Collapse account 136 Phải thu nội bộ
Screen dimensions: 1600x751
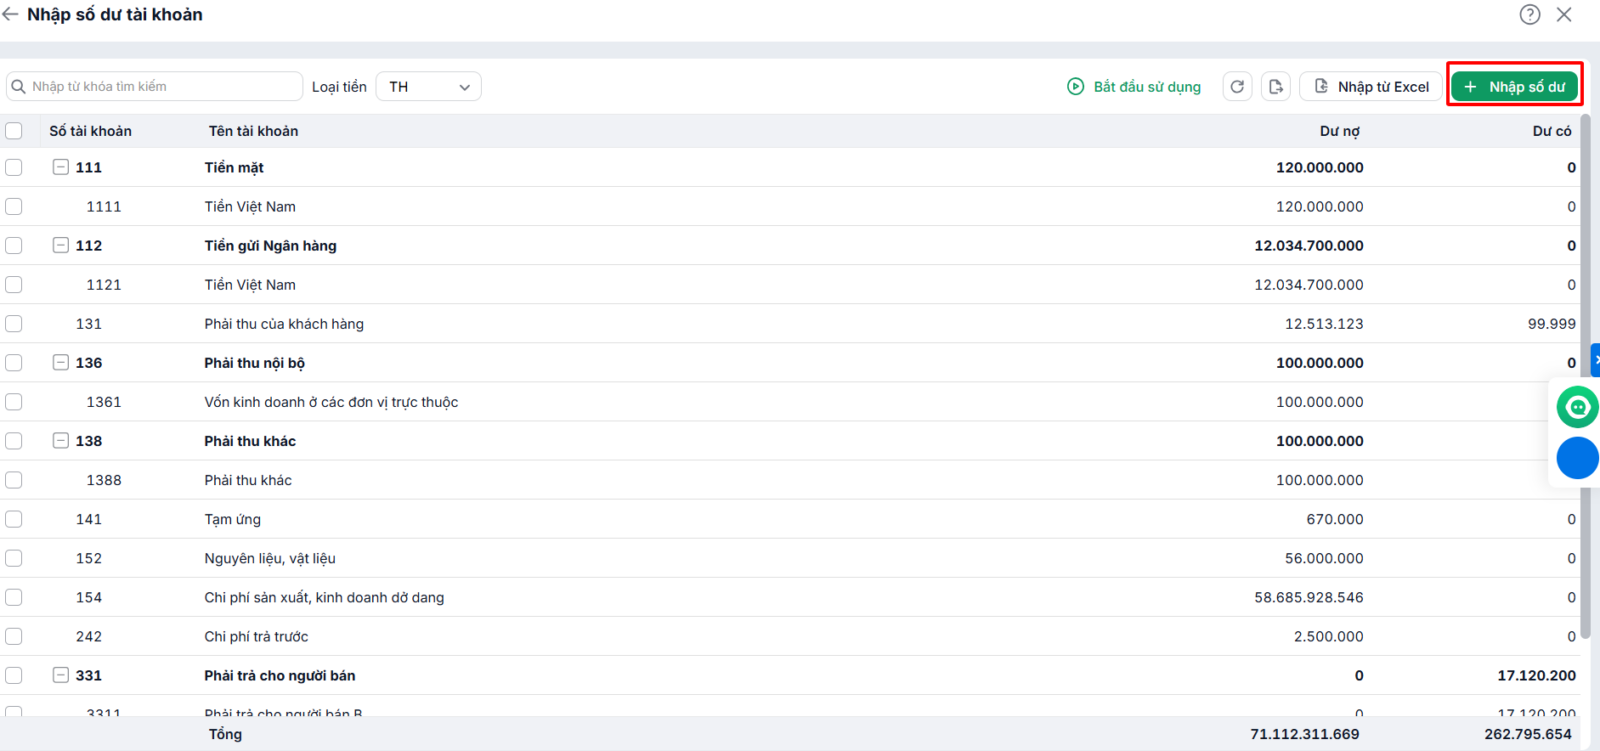pos(61,362)
